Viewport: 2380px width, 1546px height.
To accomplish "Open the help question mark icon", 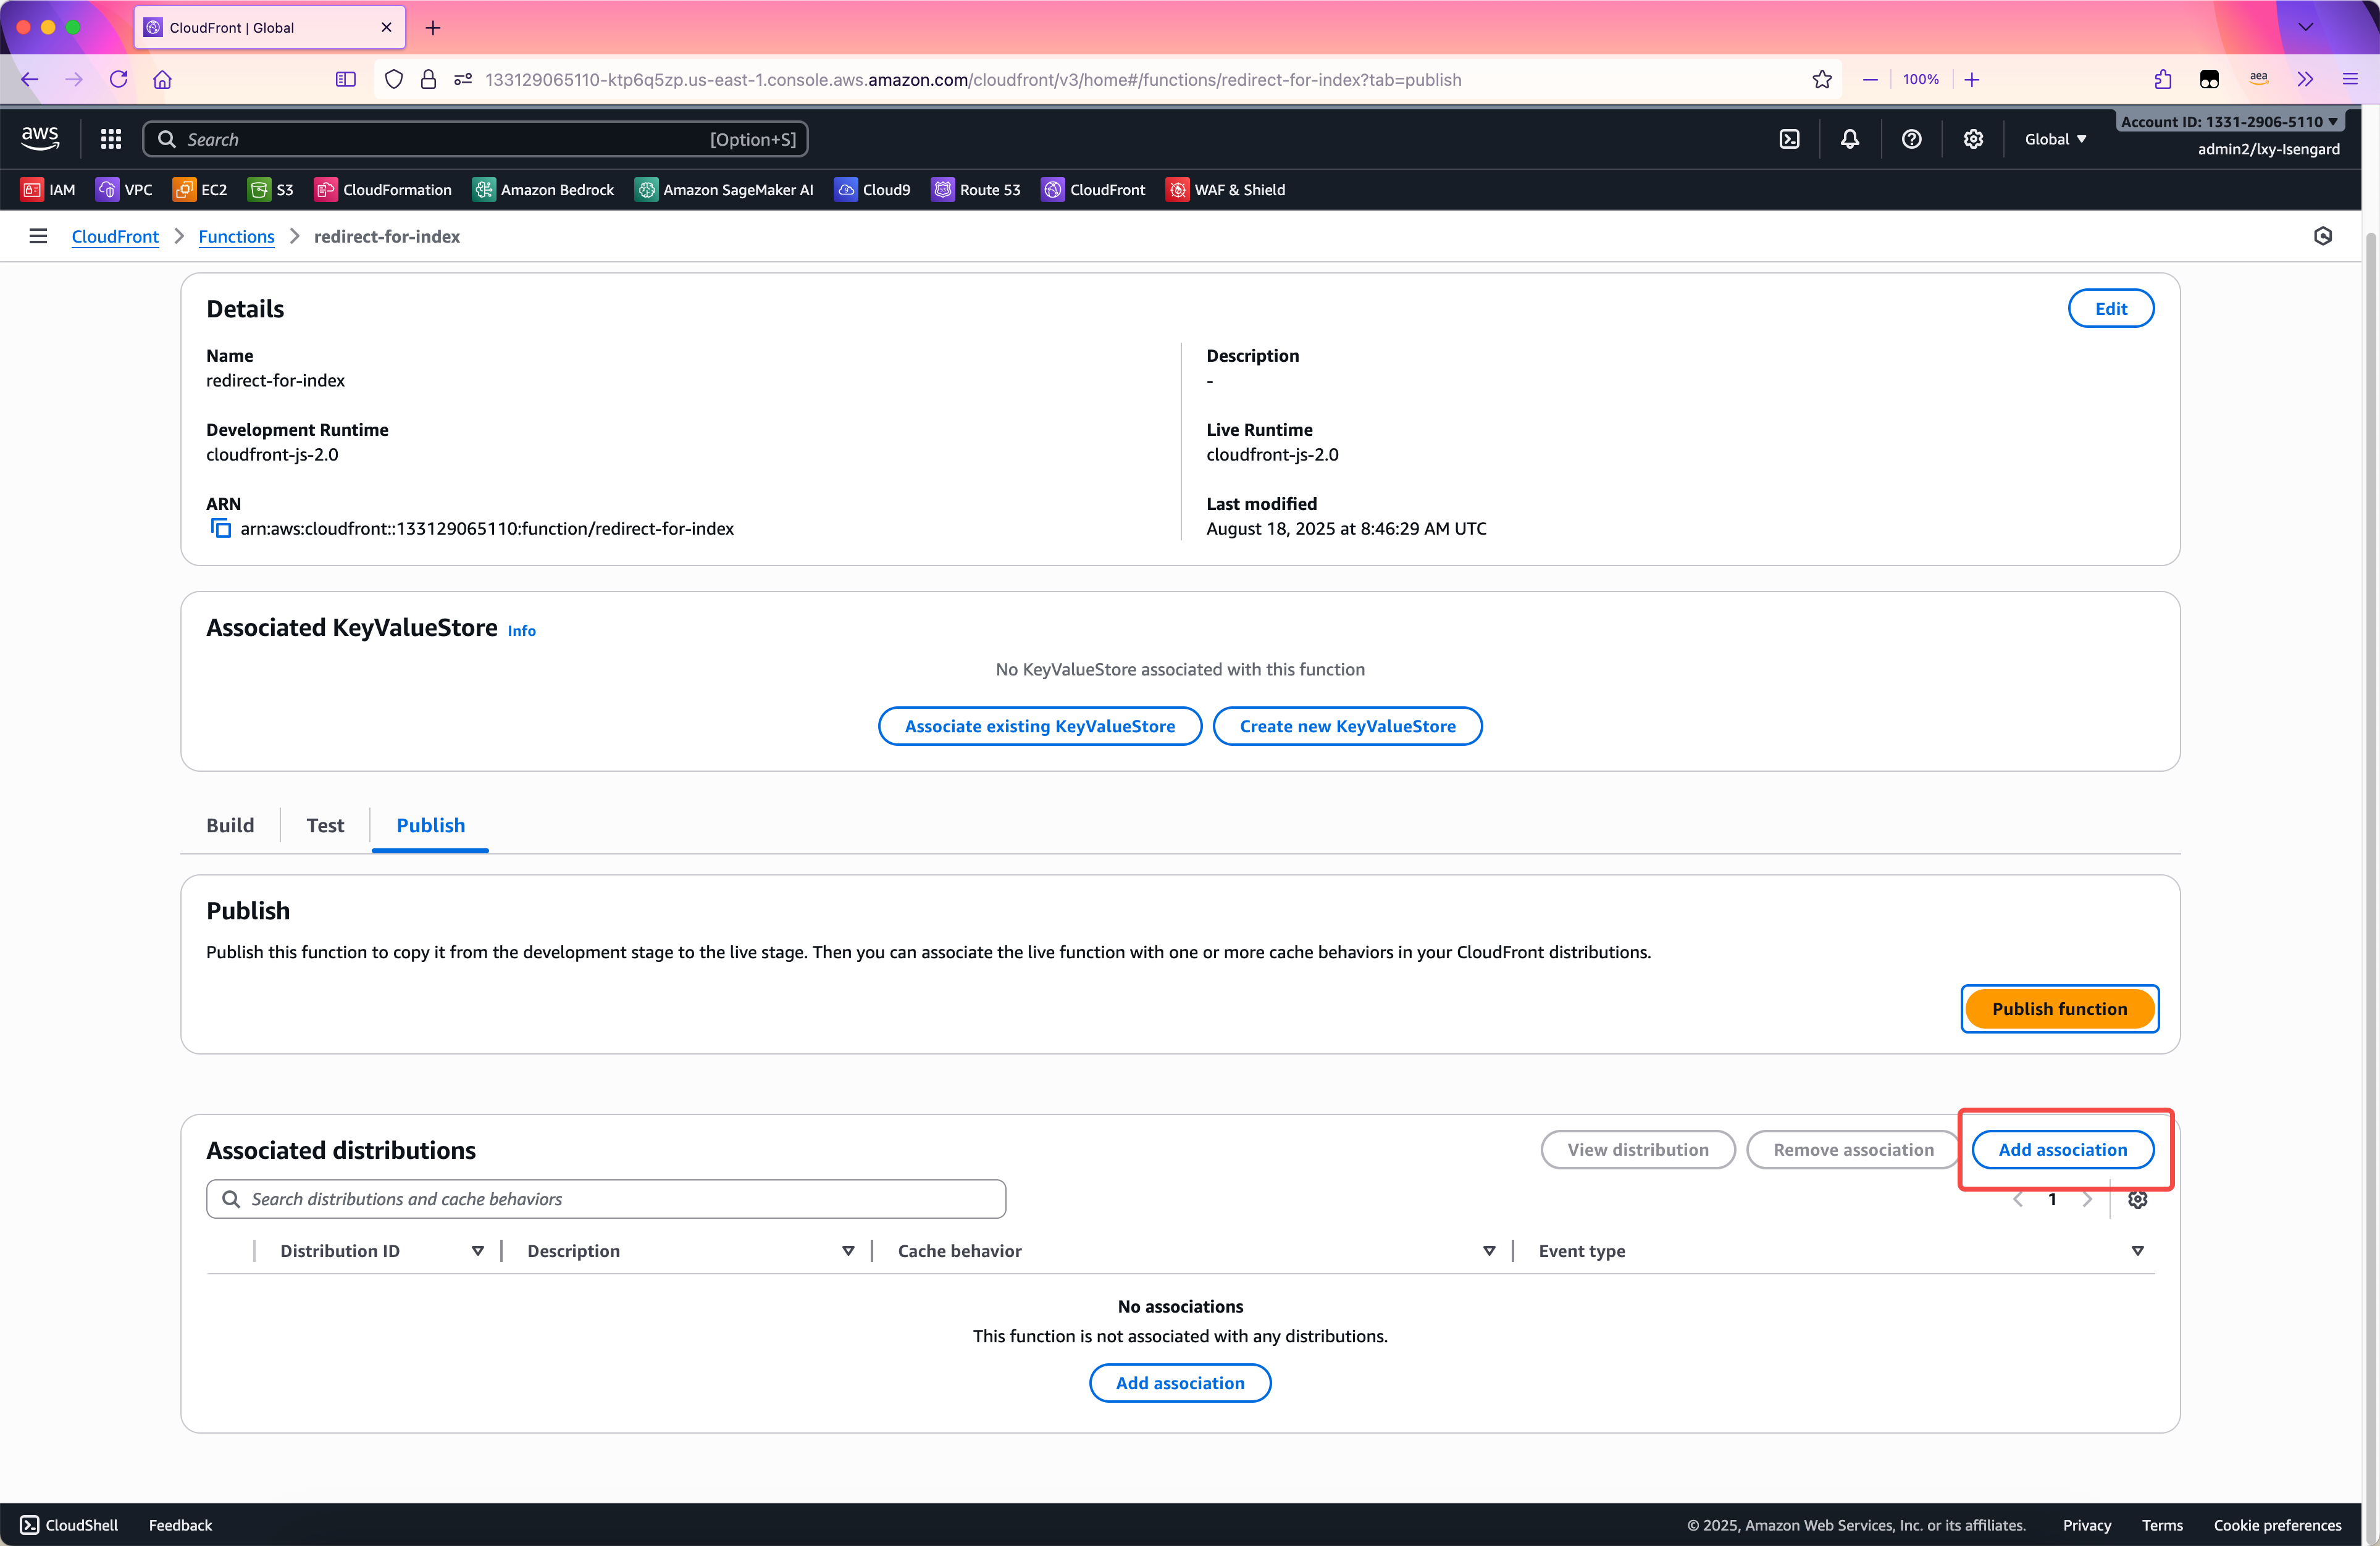I will coord(1911,139).
